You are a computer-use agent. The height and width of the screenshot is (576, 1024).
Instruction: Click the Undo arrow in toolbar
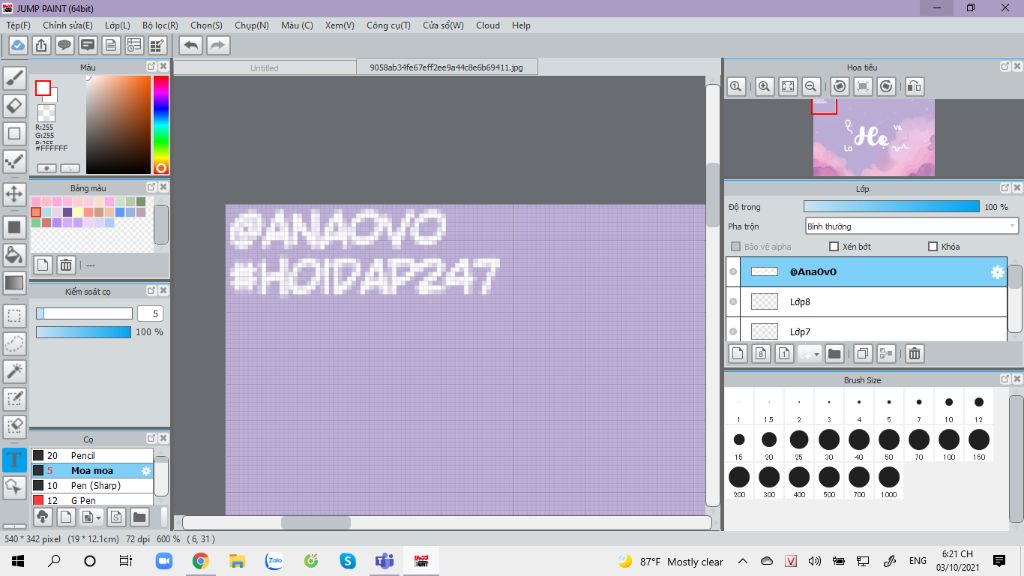click(191, 45)
